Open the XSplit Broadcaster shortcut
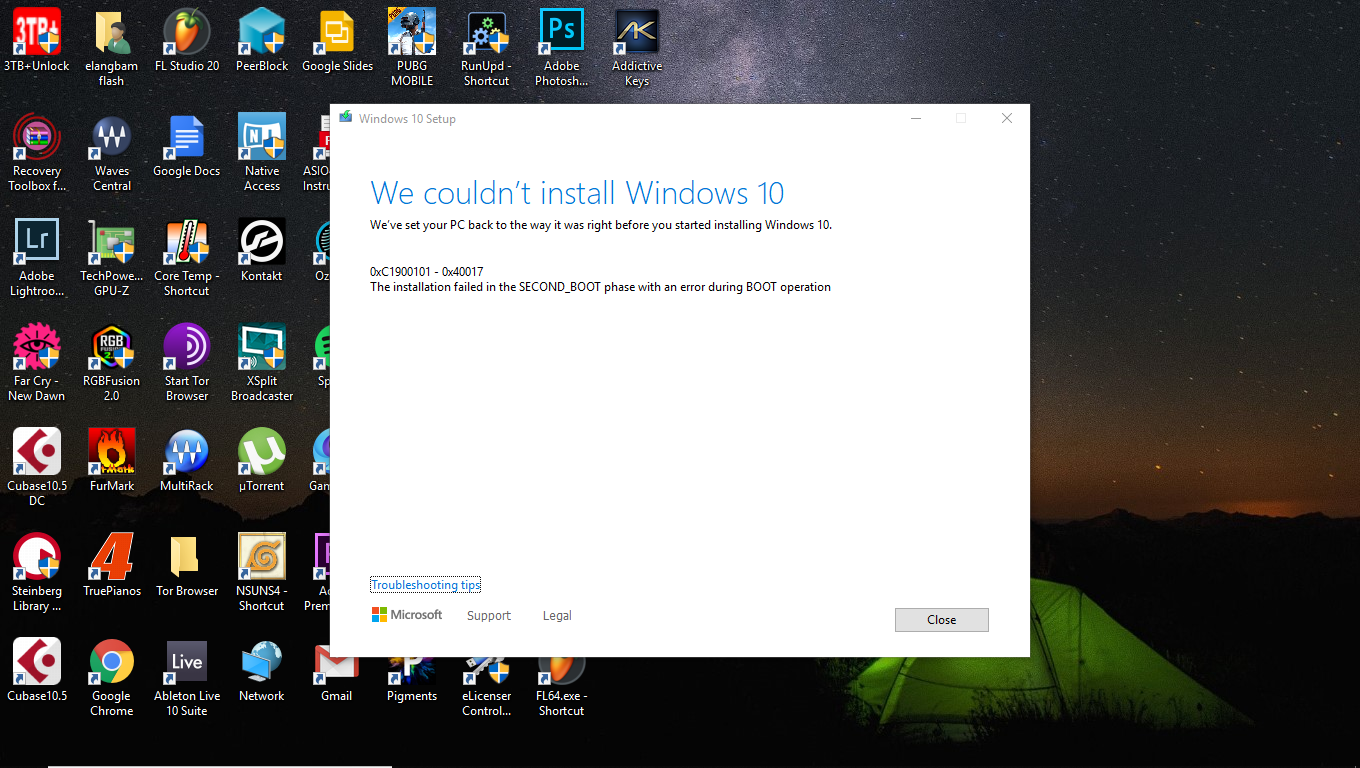The width and height of the screenshot is (1360, 768). 262,363
